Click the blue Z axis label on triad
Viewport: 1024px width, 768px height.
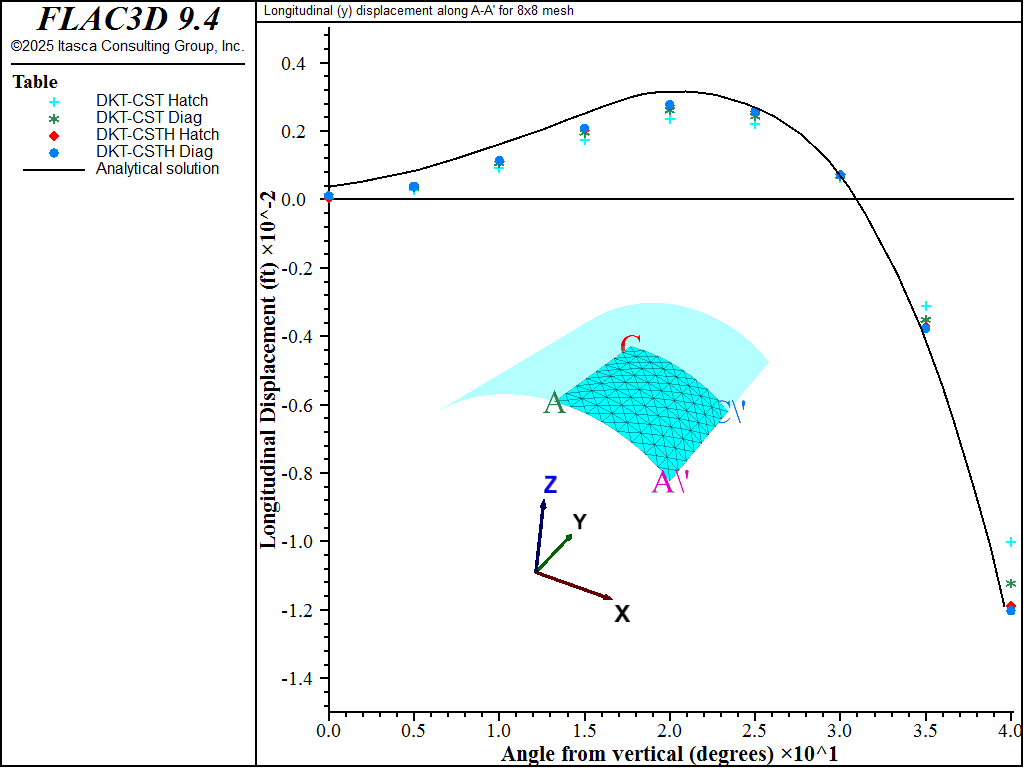pyautogui.click(x=550, y=485)
